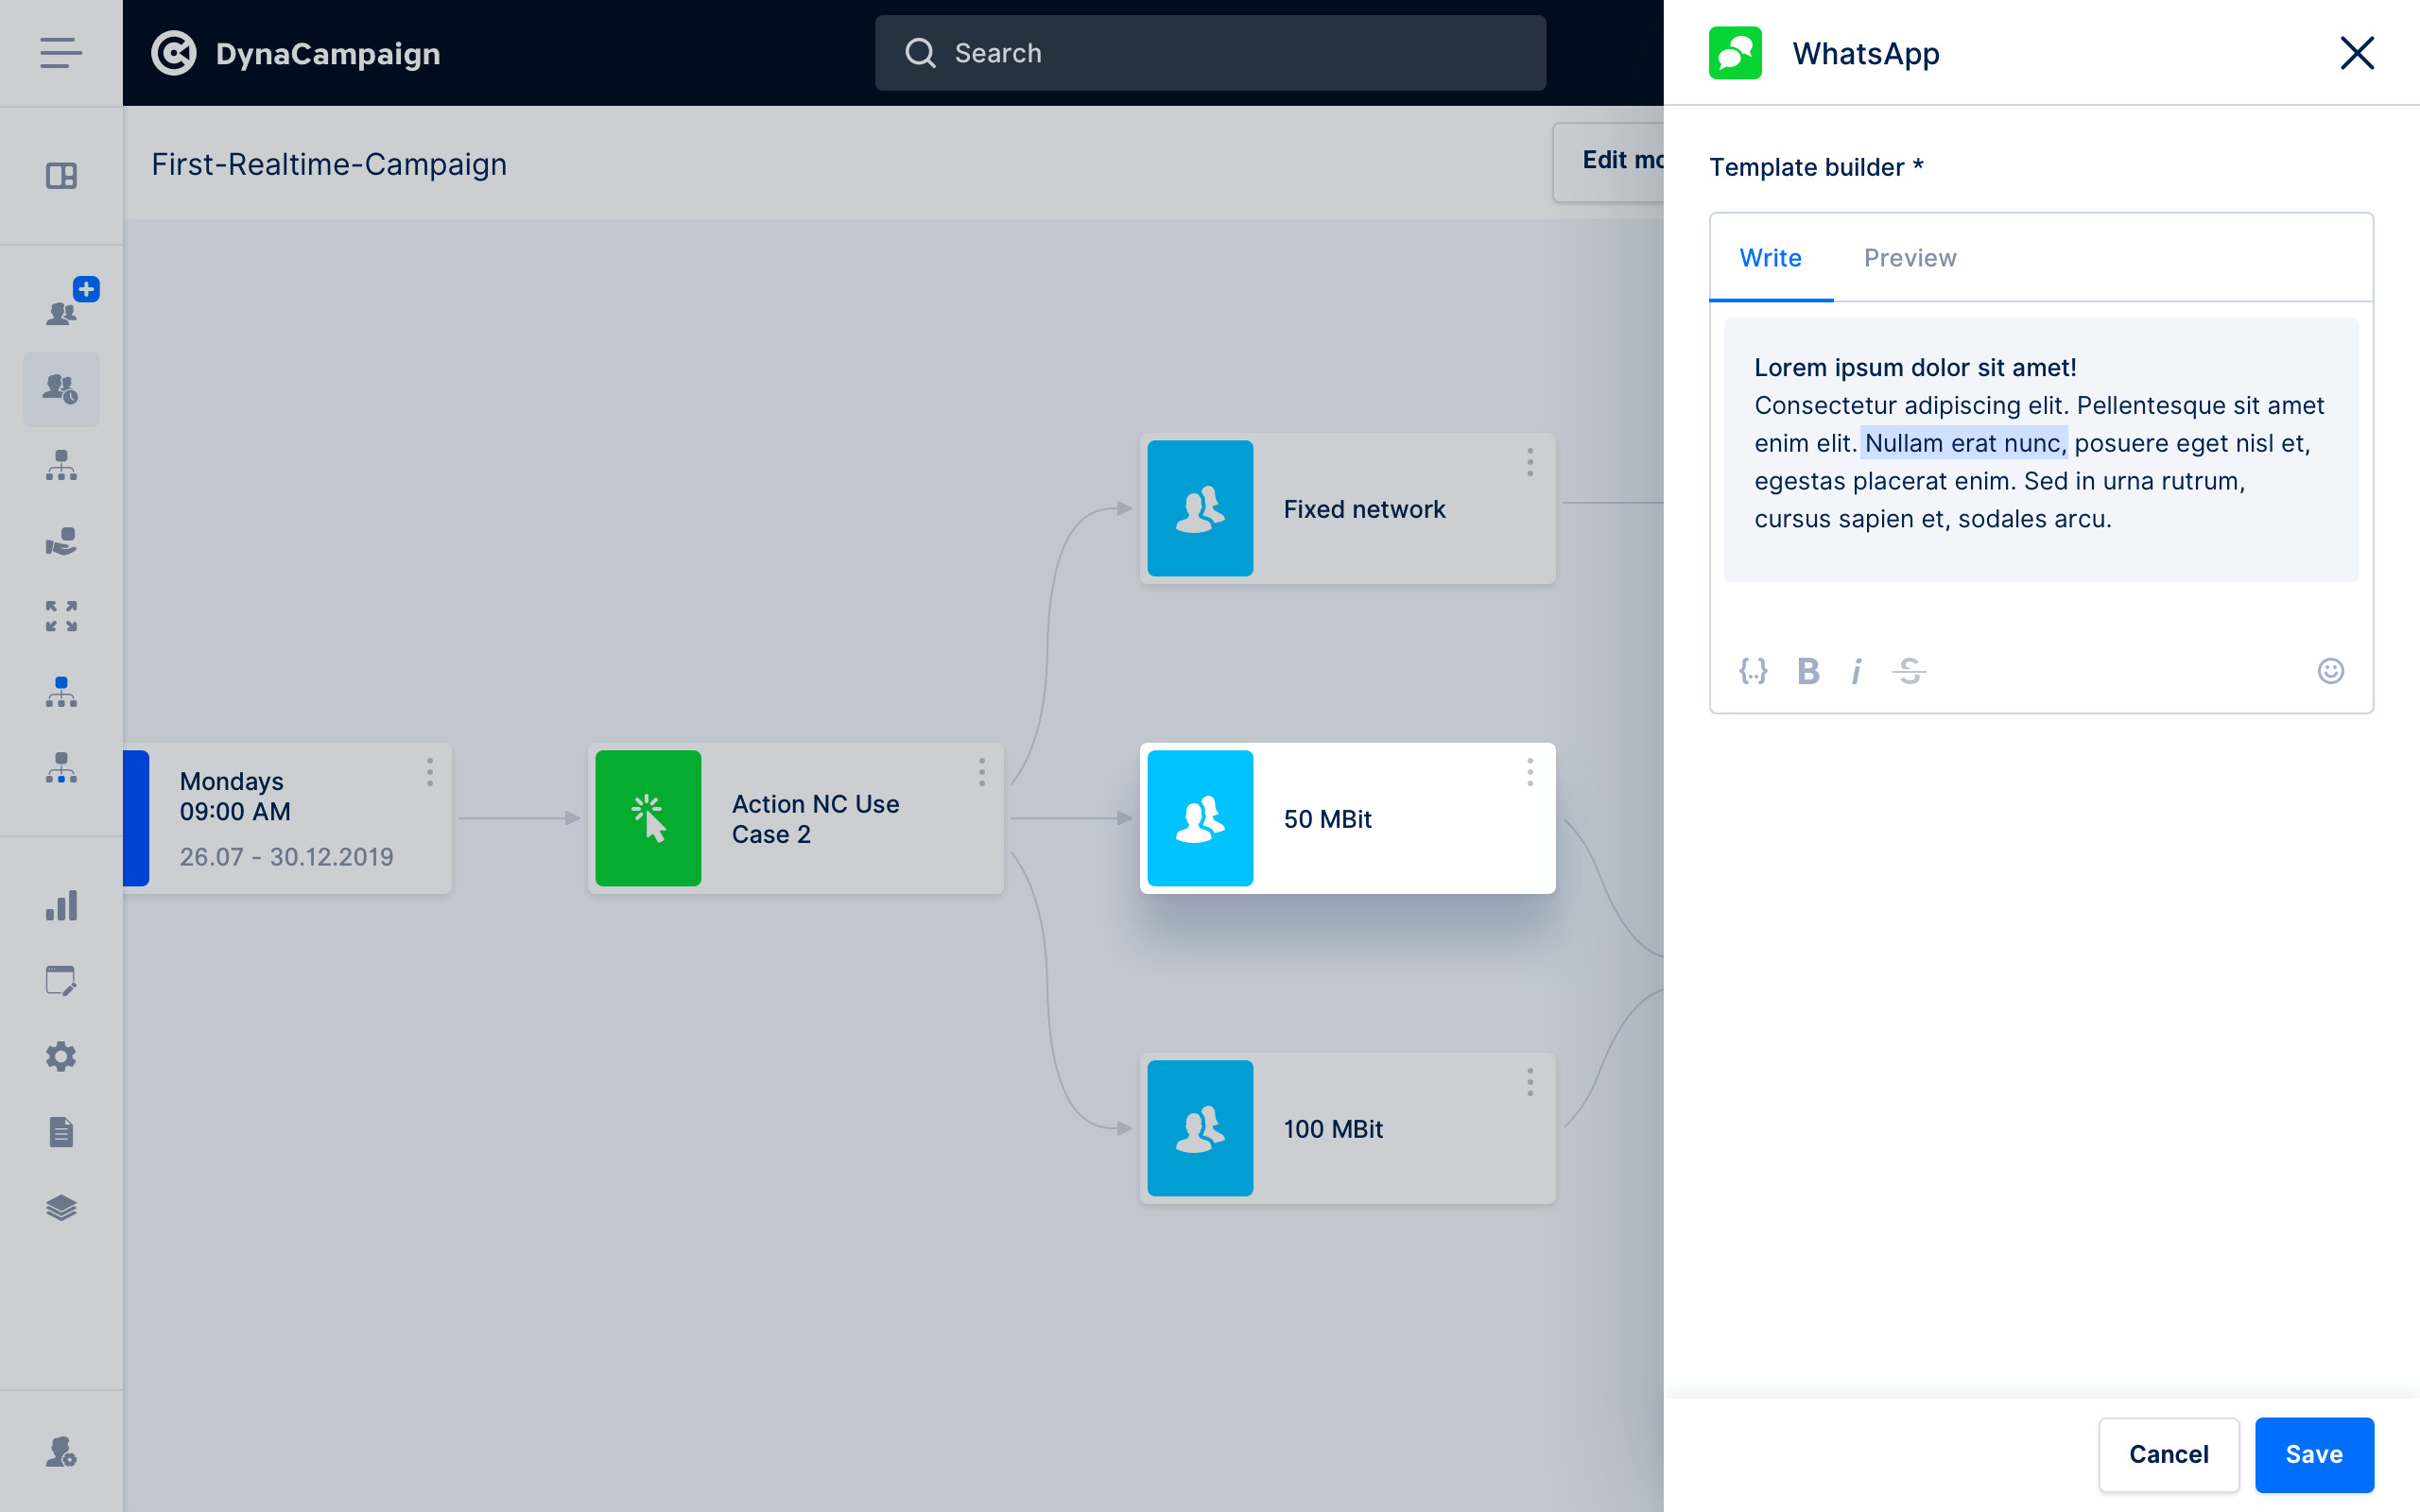The width and height of the screenshot is (2420, 1512).
Task: Open the Fixed network node options menu
Action: point(1530,462)
